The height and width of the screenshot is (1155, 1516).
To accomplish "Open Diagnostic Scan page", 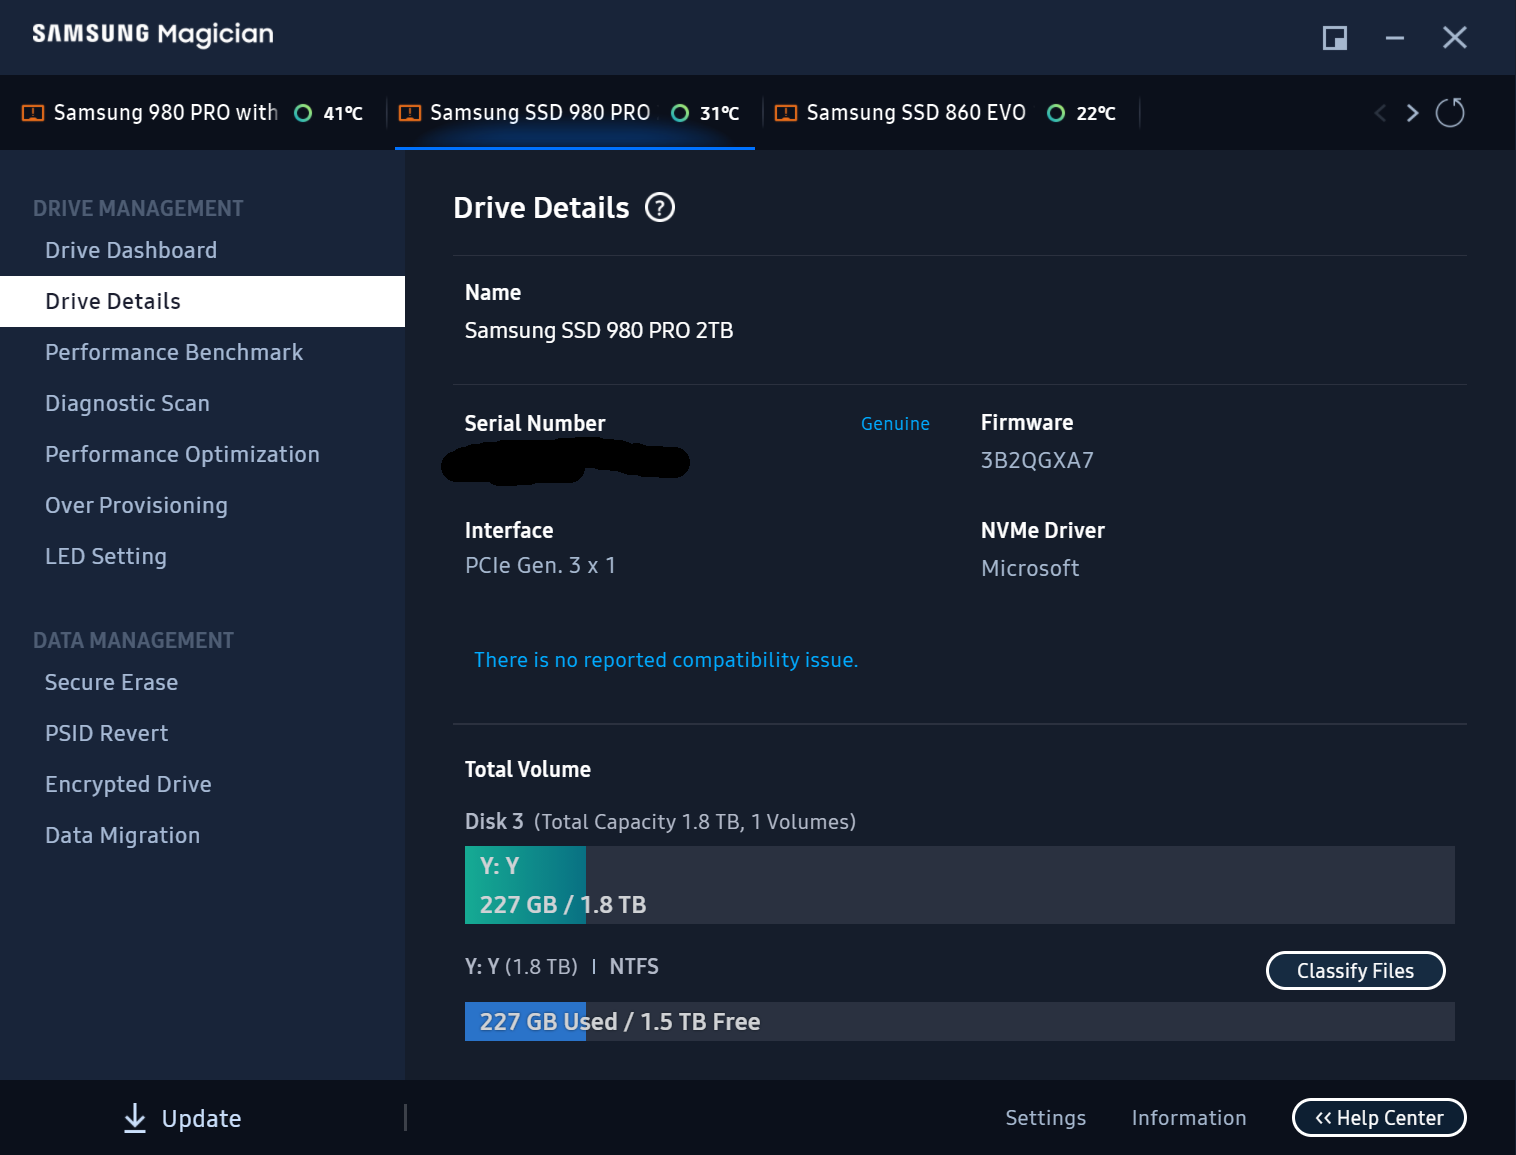I will click(202, 403).
